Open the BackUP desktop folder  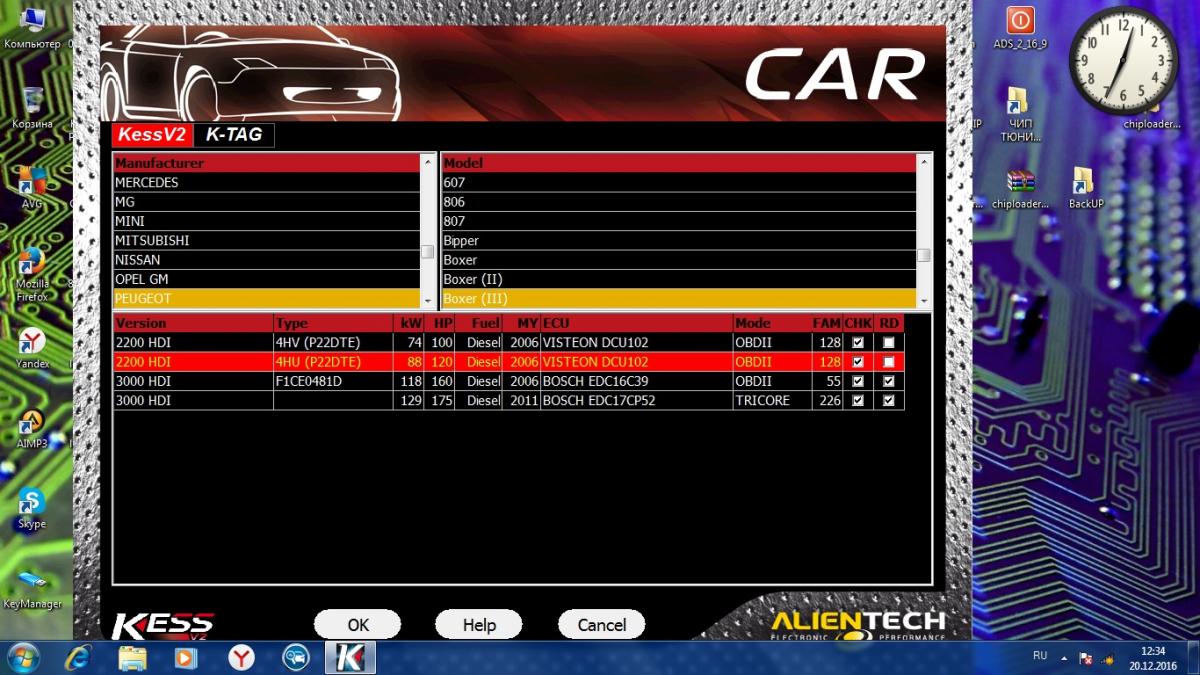[1085, 187]
